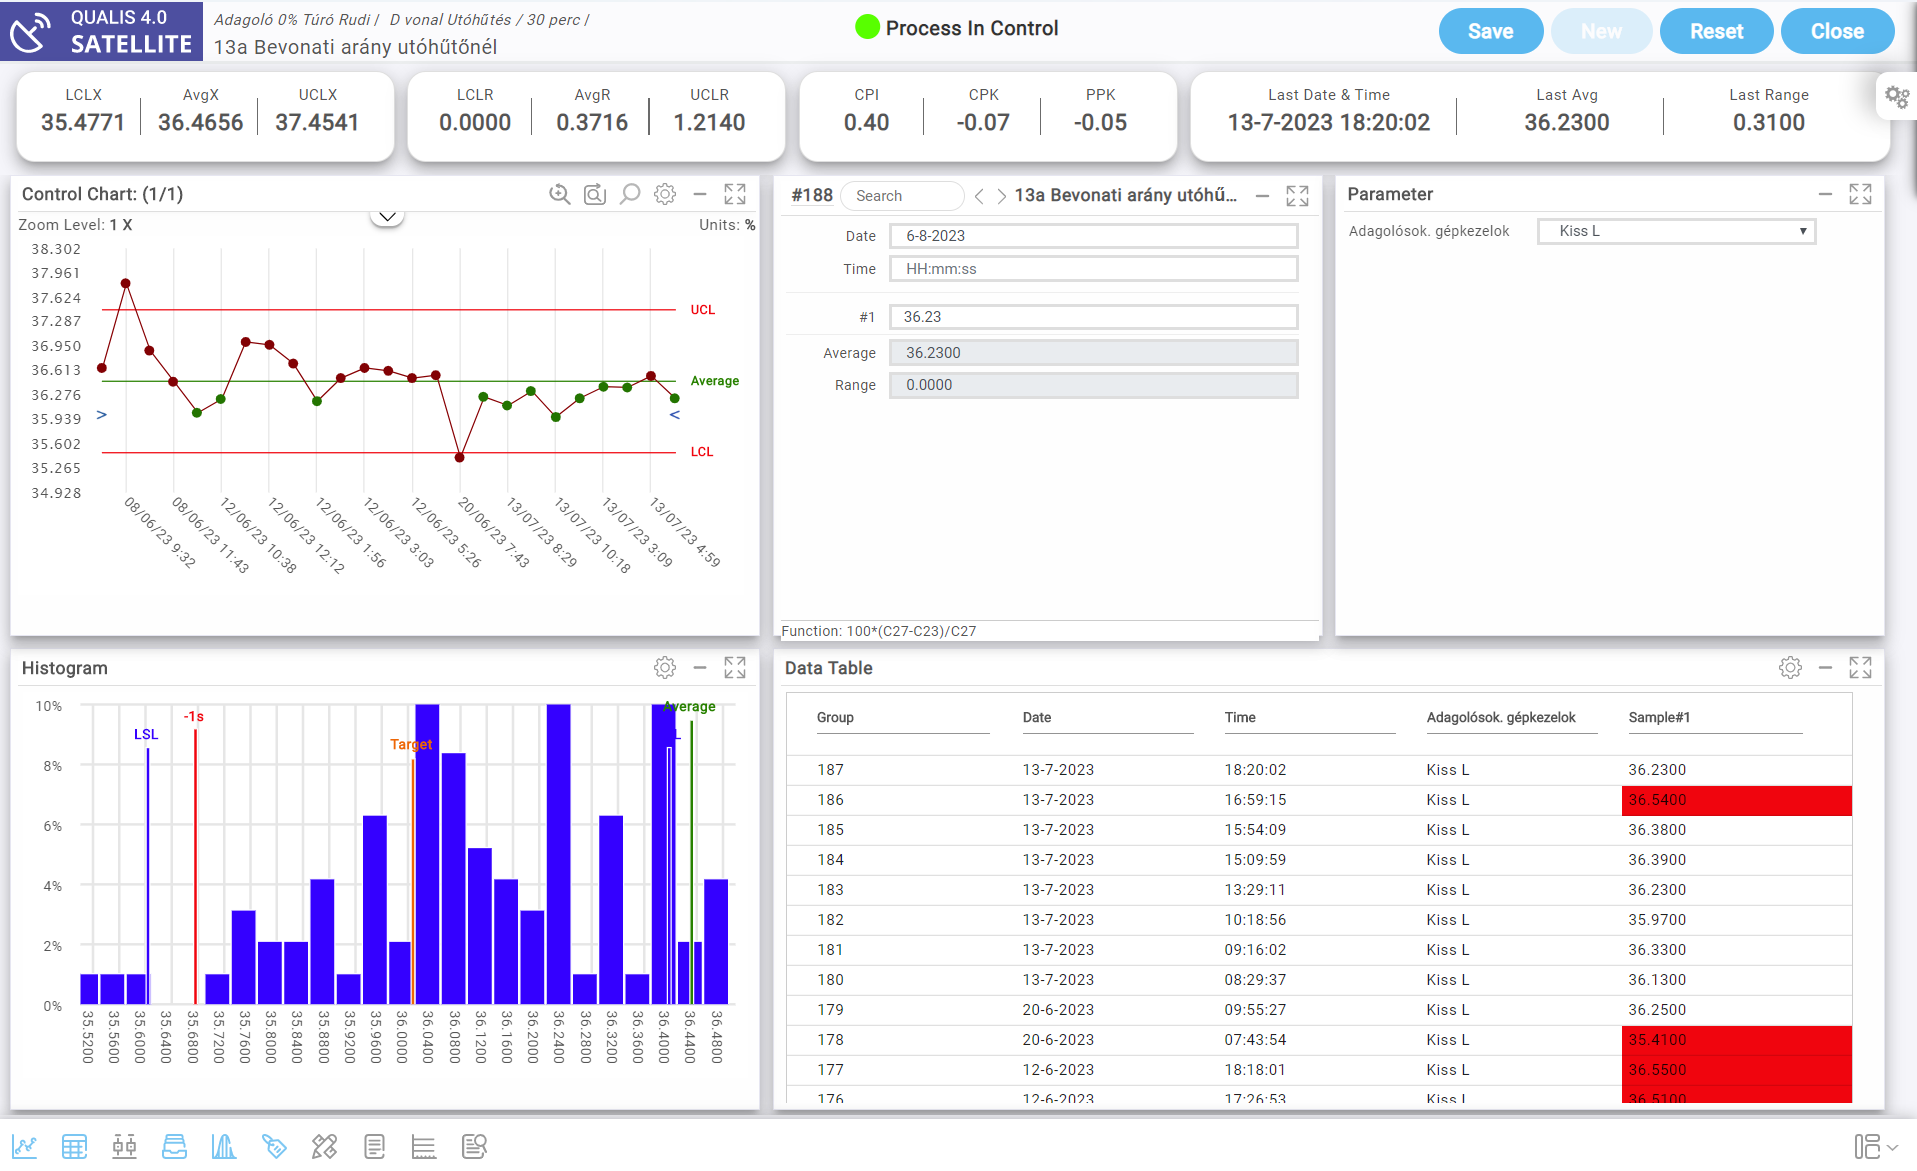
Task: Maximize the Data Table panel
Action: (x=1860, y=667)
